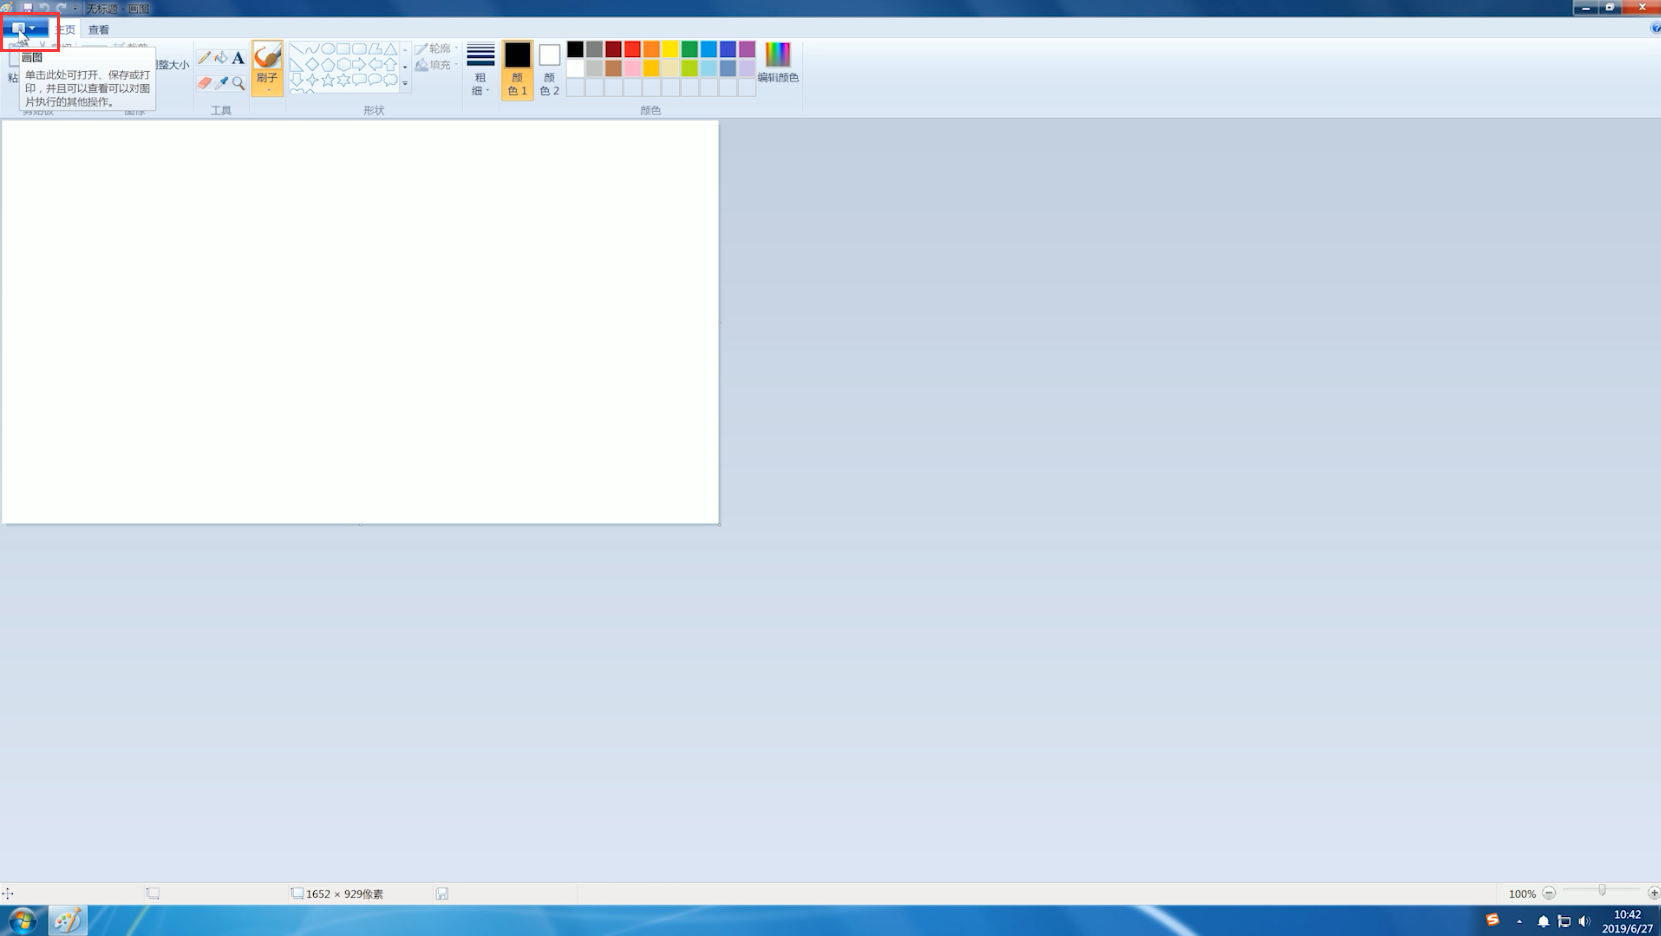Open the Windows Start menu
This screenshot has height=936, width=1661.
point(22,920)
